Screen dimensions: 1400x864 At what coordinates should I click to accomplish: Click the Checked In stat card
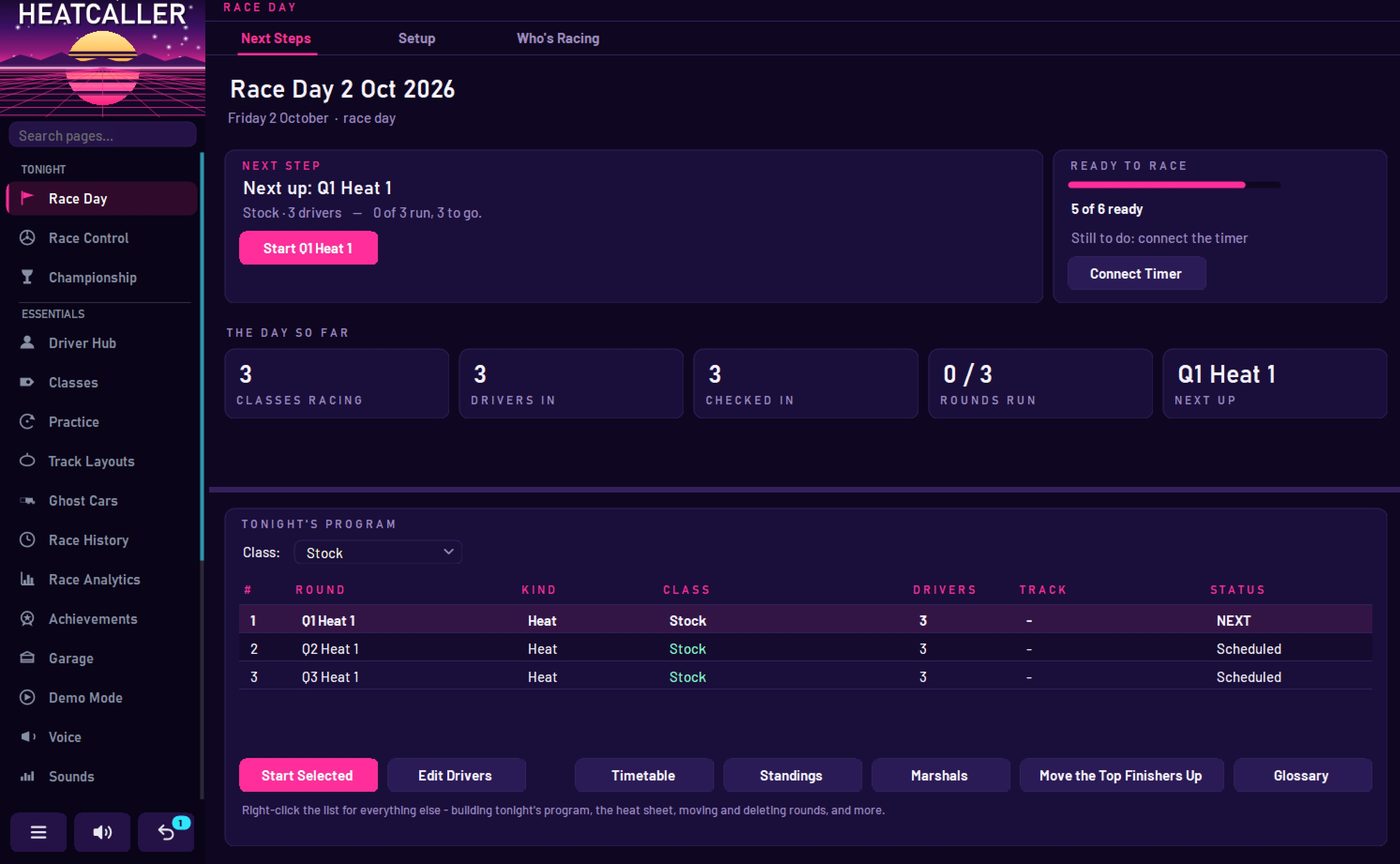tap(805, 383)
